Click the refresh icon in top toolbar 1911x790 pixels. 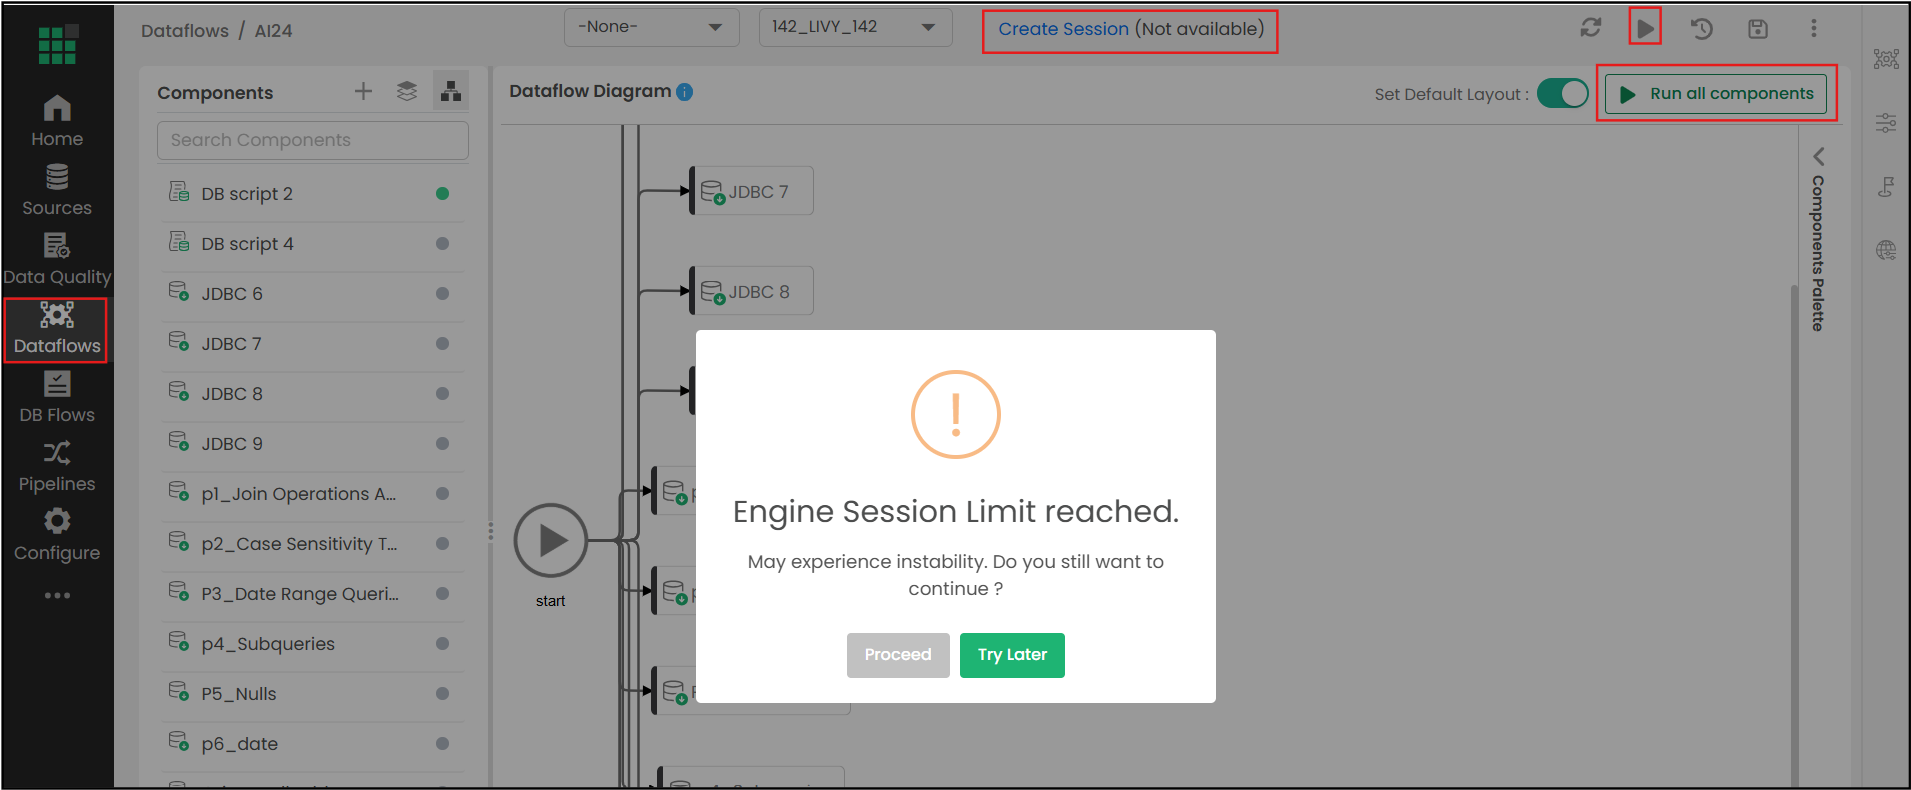pyautogui.click(x=1590, y=28)
